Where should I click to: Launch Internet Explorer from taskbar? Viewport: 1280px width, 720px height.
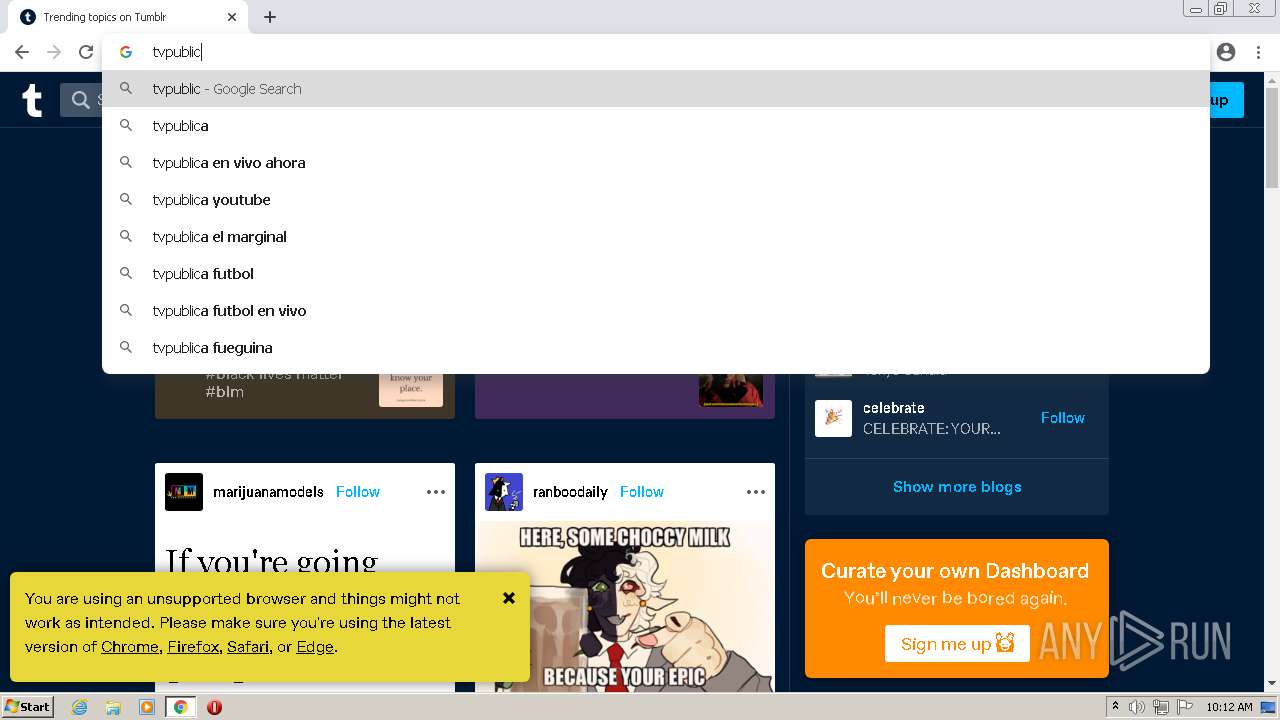pos(80,707)
